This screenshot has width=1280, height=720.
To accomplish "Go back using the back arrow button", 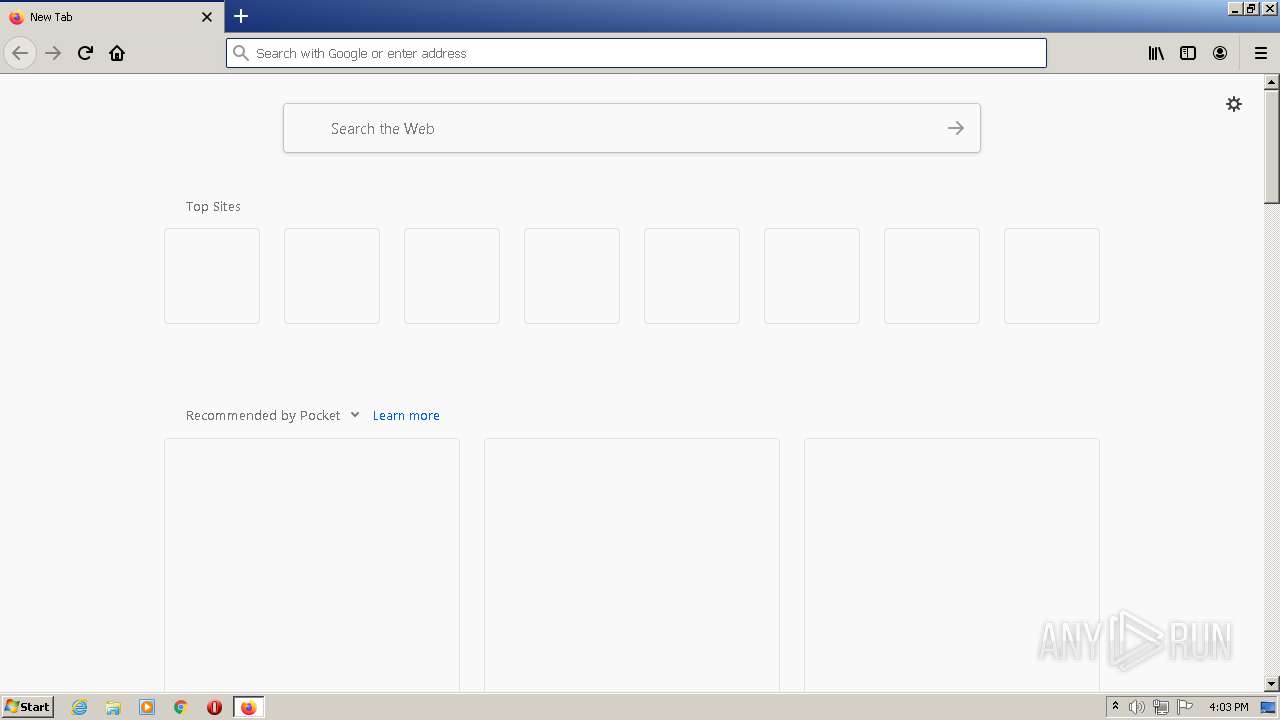I will (x=20, y=53).
